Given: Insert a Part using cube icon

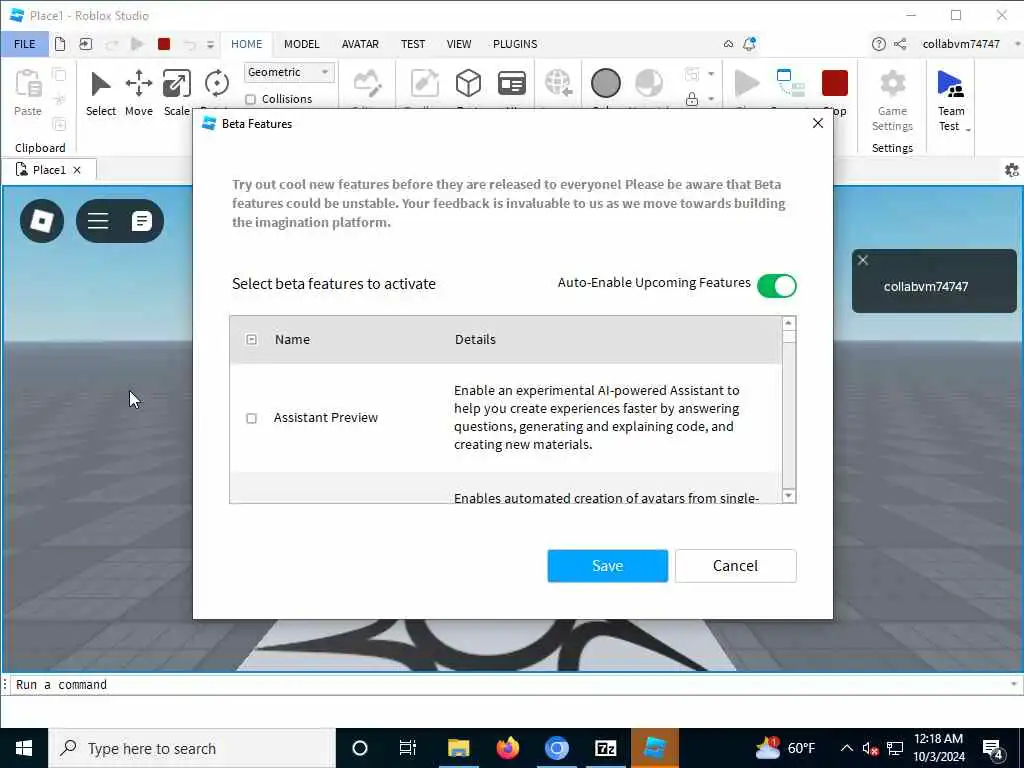Looking at the screenshot, I should [468, 84].
